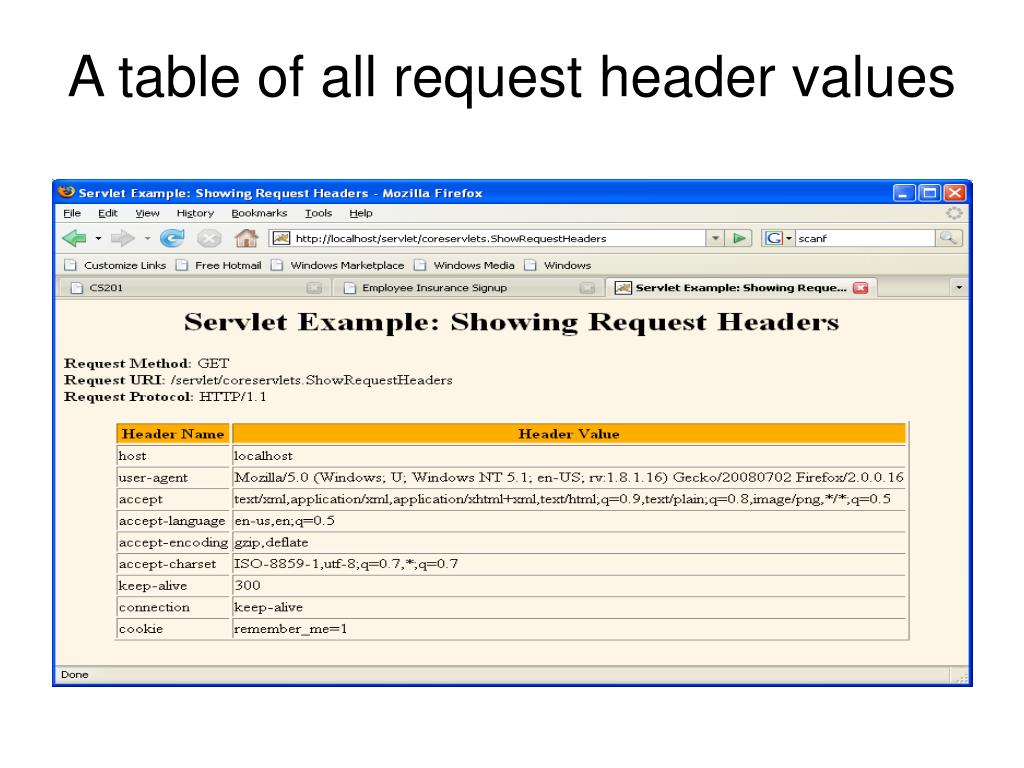1024x768 pixels.
Task: Go to the Home page icon
Action: click(x=246, y=238)
